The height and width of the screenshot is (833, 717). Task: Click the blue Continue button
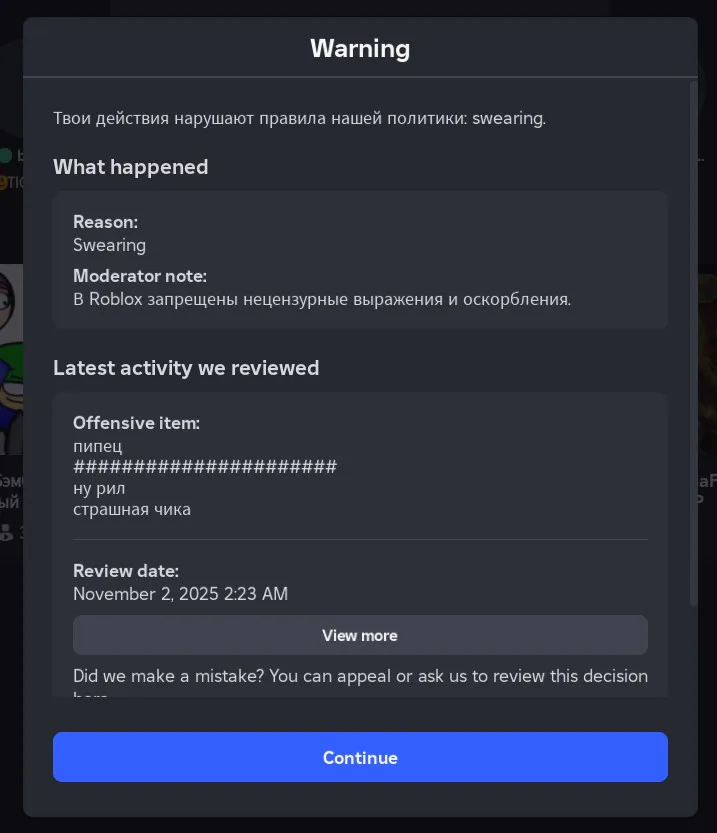coord(360,757)
